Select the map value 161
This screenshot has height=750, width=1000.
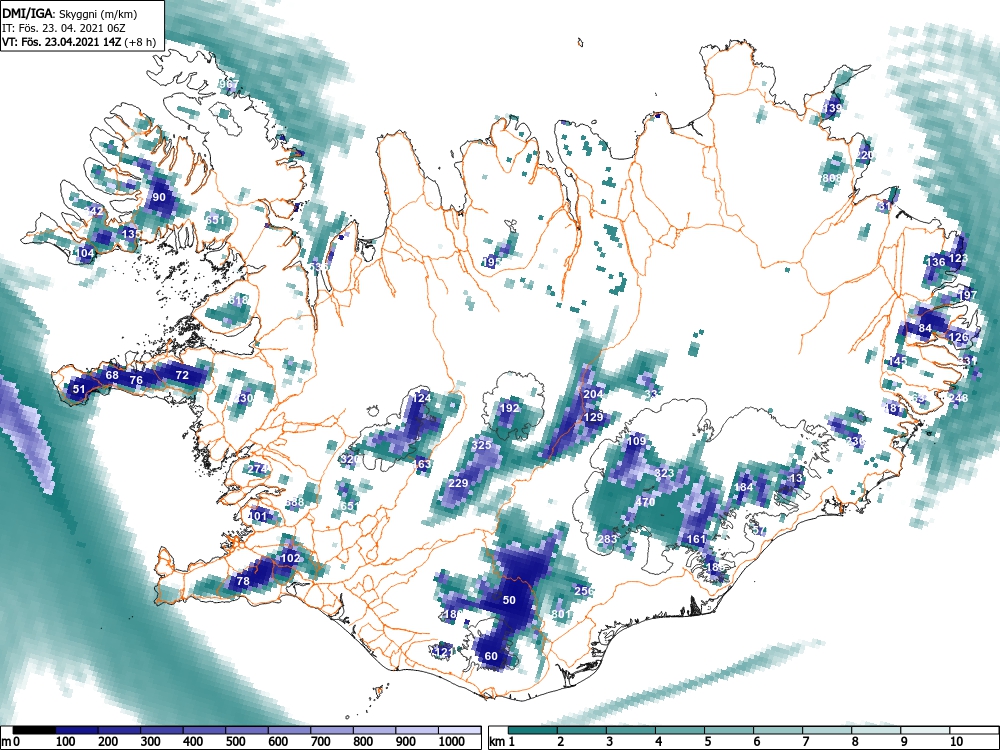[696, 539]
